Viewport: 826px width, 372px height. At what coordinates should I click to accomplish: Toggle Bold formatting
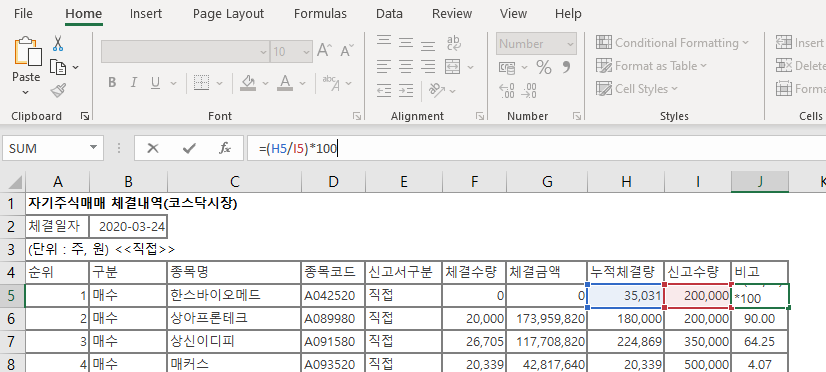(112, 83)
